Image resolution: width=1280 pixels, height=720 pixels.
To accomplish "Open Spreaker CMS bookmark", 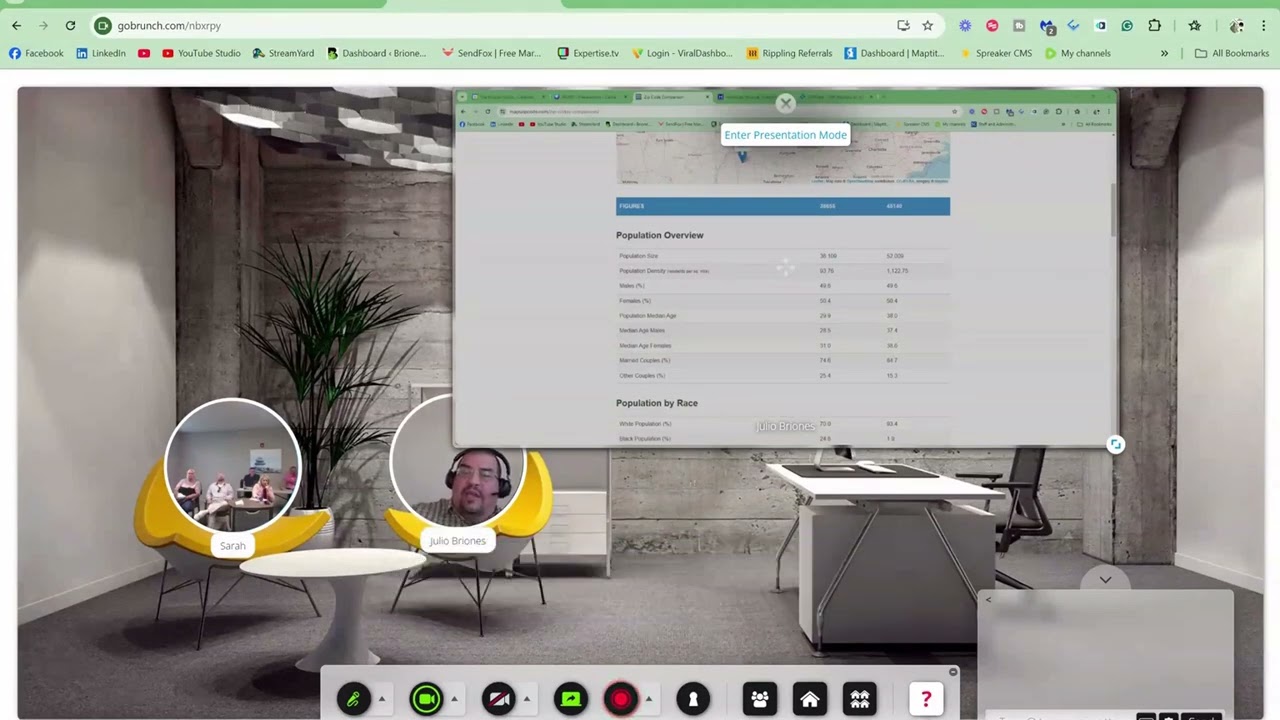I will pos(995,53).
